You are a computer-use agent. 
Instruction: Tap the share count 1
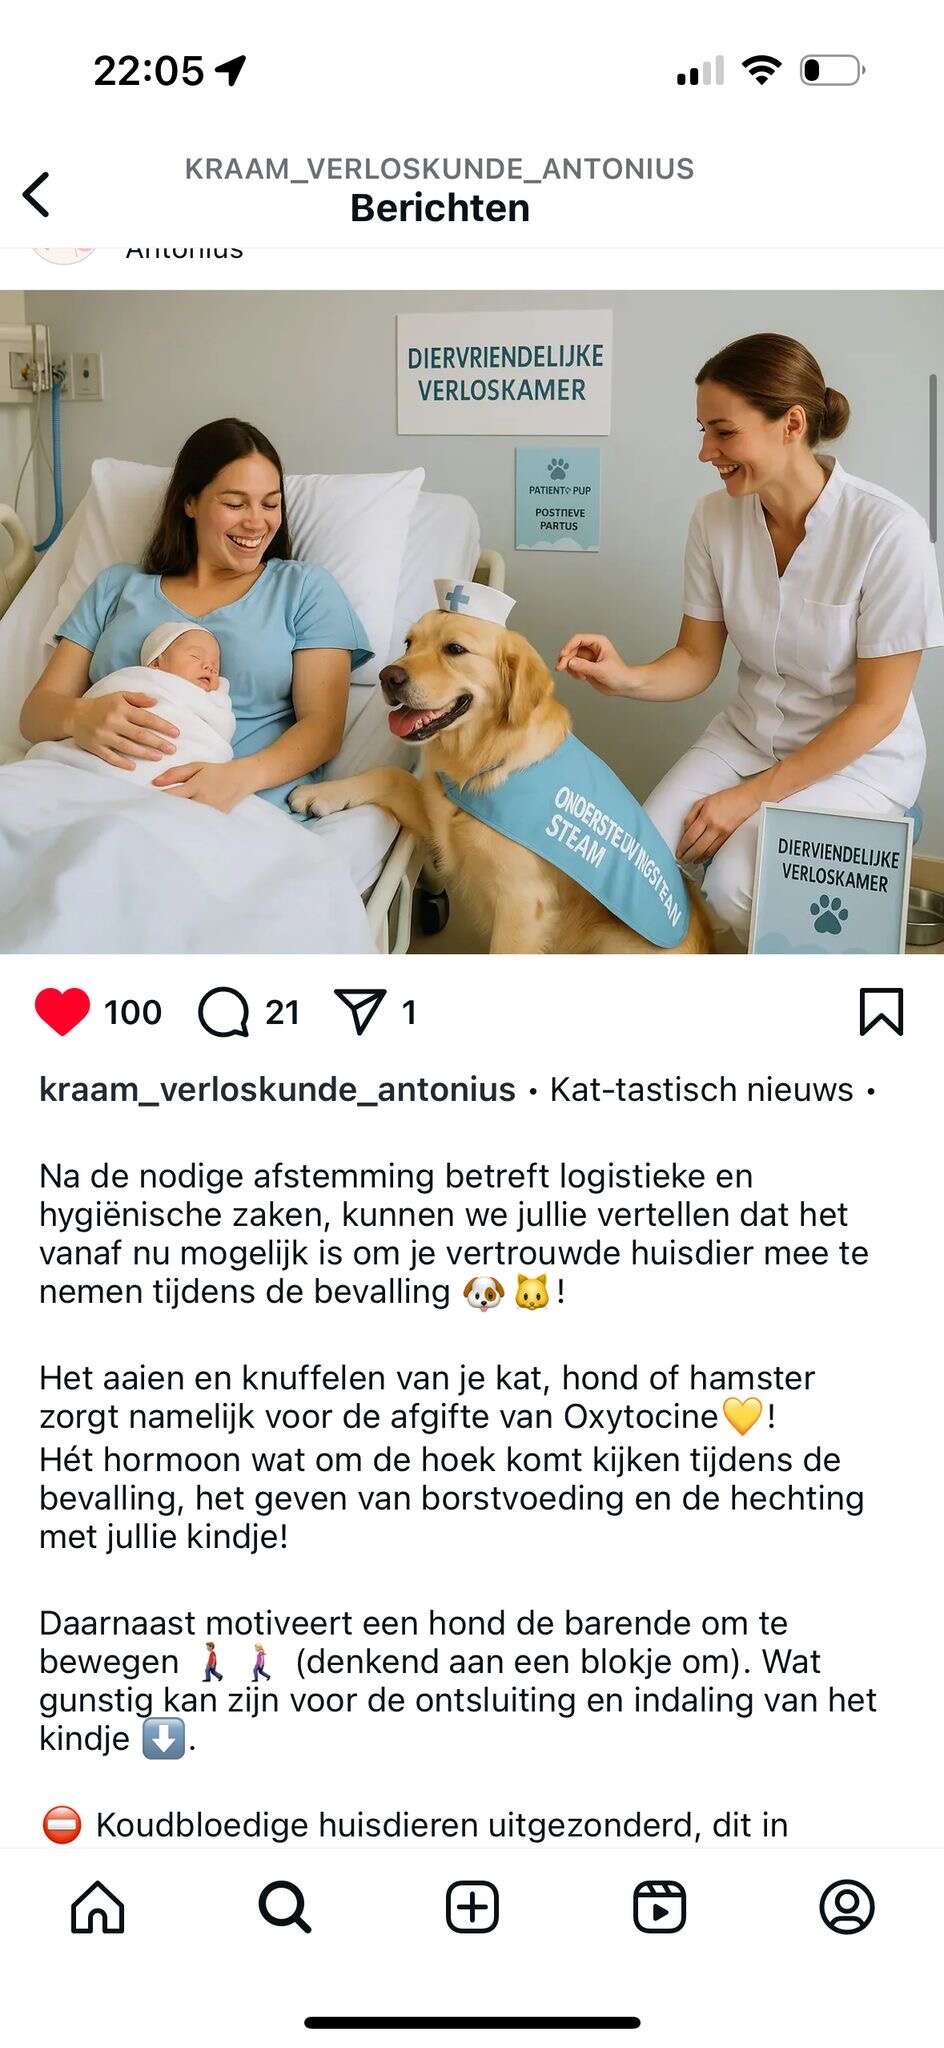pos(408,1012)
